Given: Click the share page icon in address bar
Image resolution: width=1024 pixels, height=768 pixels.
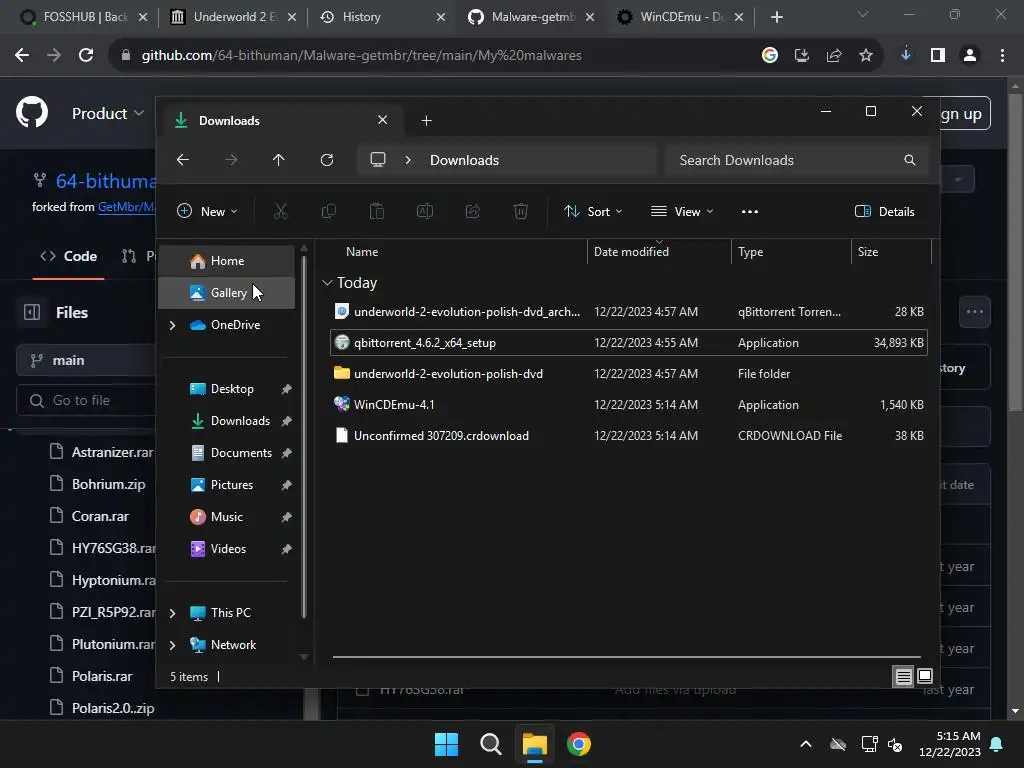Looking at the screenshot, I should [834, 56].
